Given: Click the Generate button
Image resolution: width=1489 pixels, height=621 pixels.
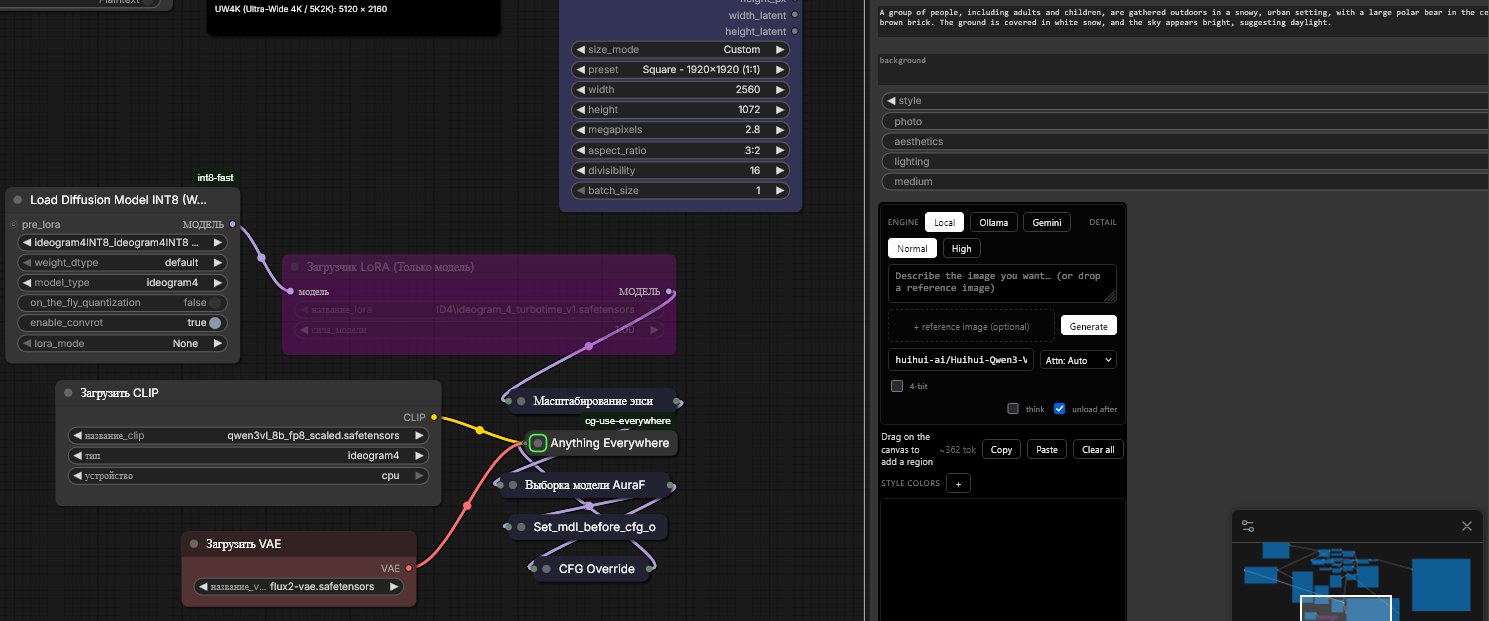Looking at the screenshot, I should click(x=1088, y=326).
